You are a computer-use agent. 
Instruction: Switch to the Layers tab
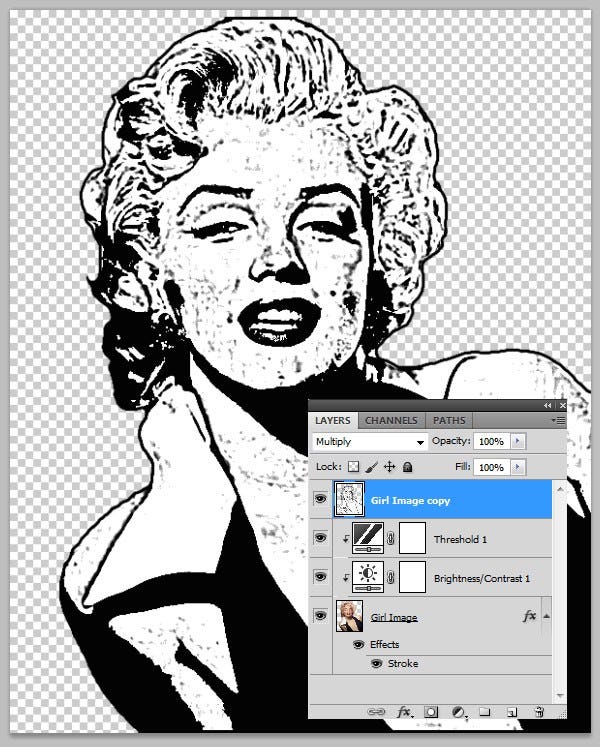click(x=333, y=421)
